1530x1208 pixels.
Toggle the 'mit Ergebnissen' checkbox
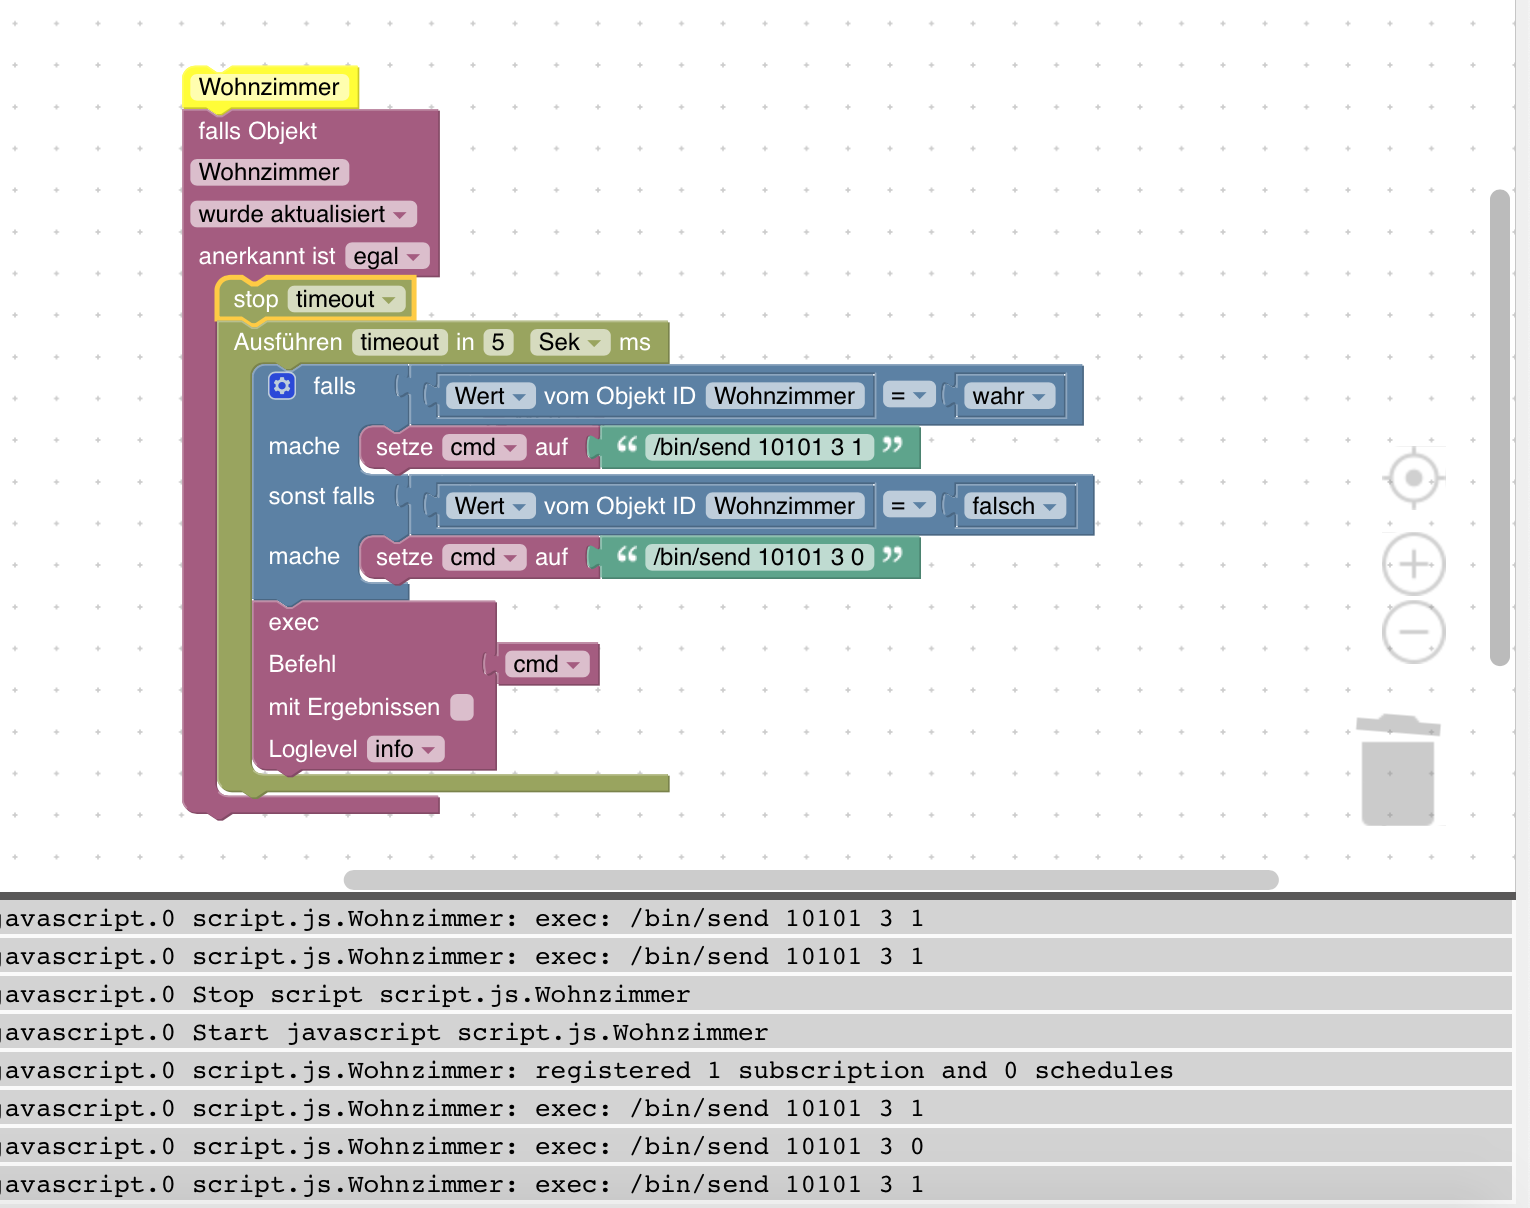[462, 707]
